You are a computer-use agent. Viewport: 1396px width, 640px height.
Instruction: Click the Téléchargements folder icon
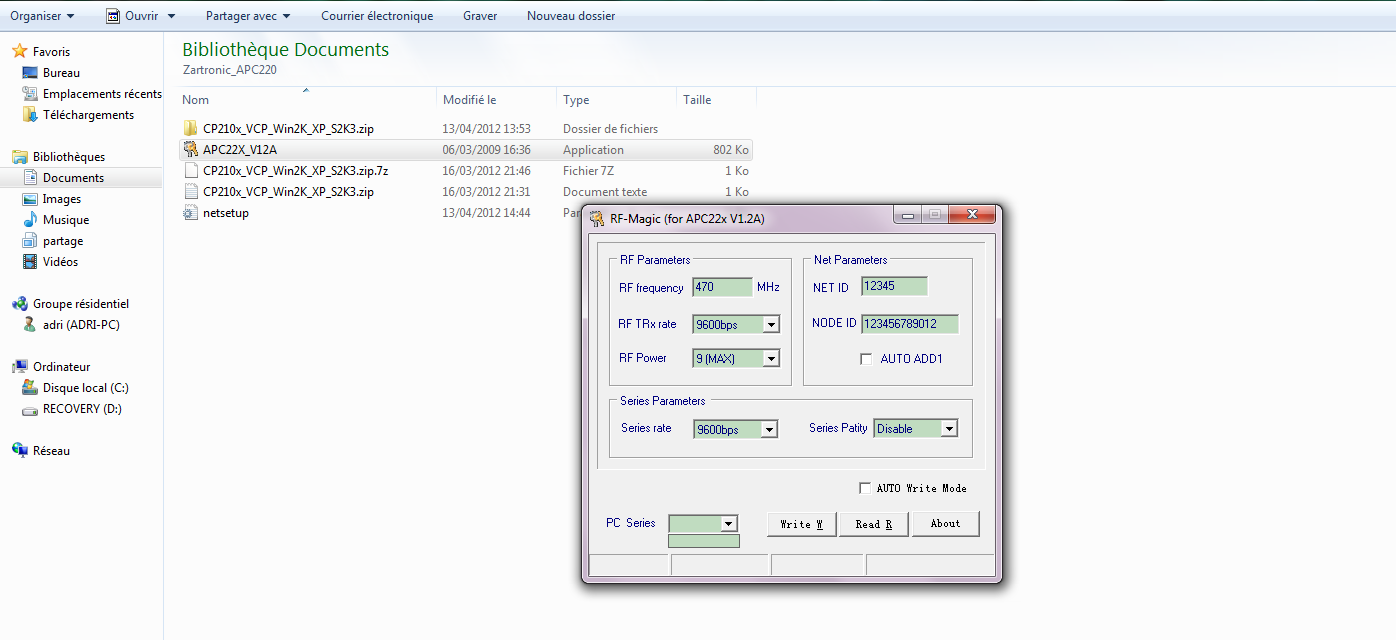coord(30,114)
